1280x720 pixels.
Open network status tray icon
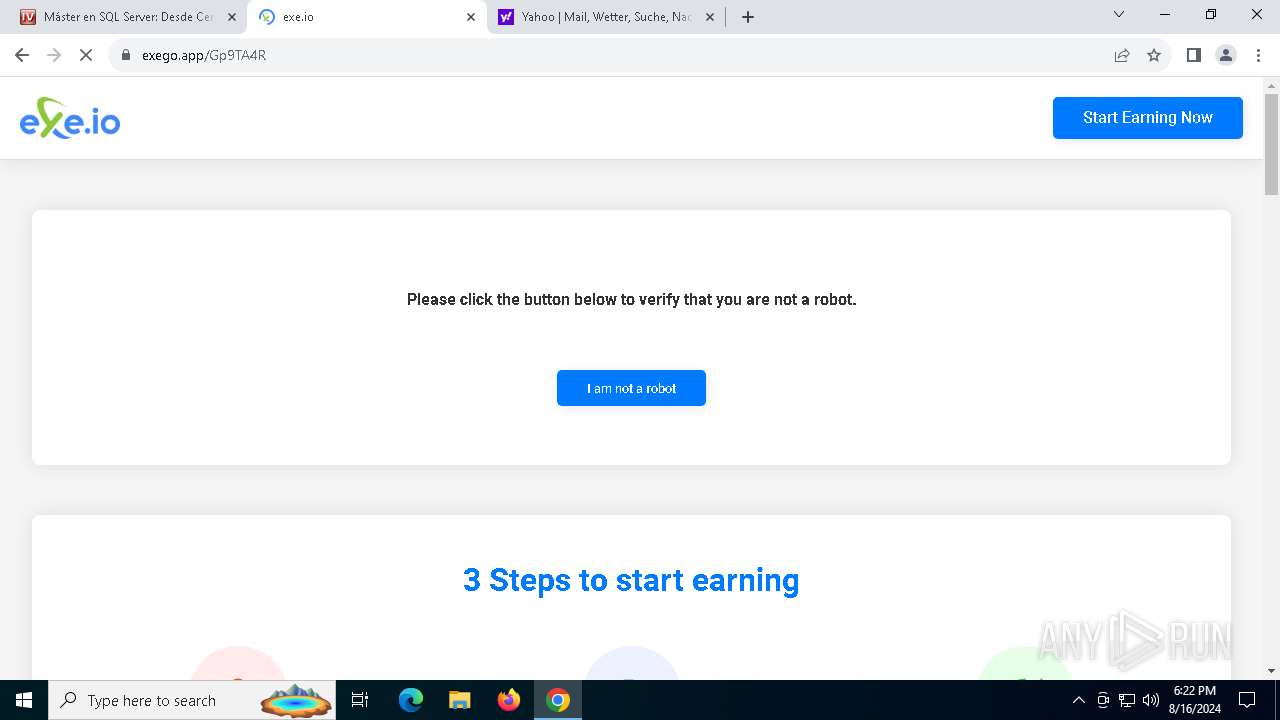click(x=1127, y=700)
